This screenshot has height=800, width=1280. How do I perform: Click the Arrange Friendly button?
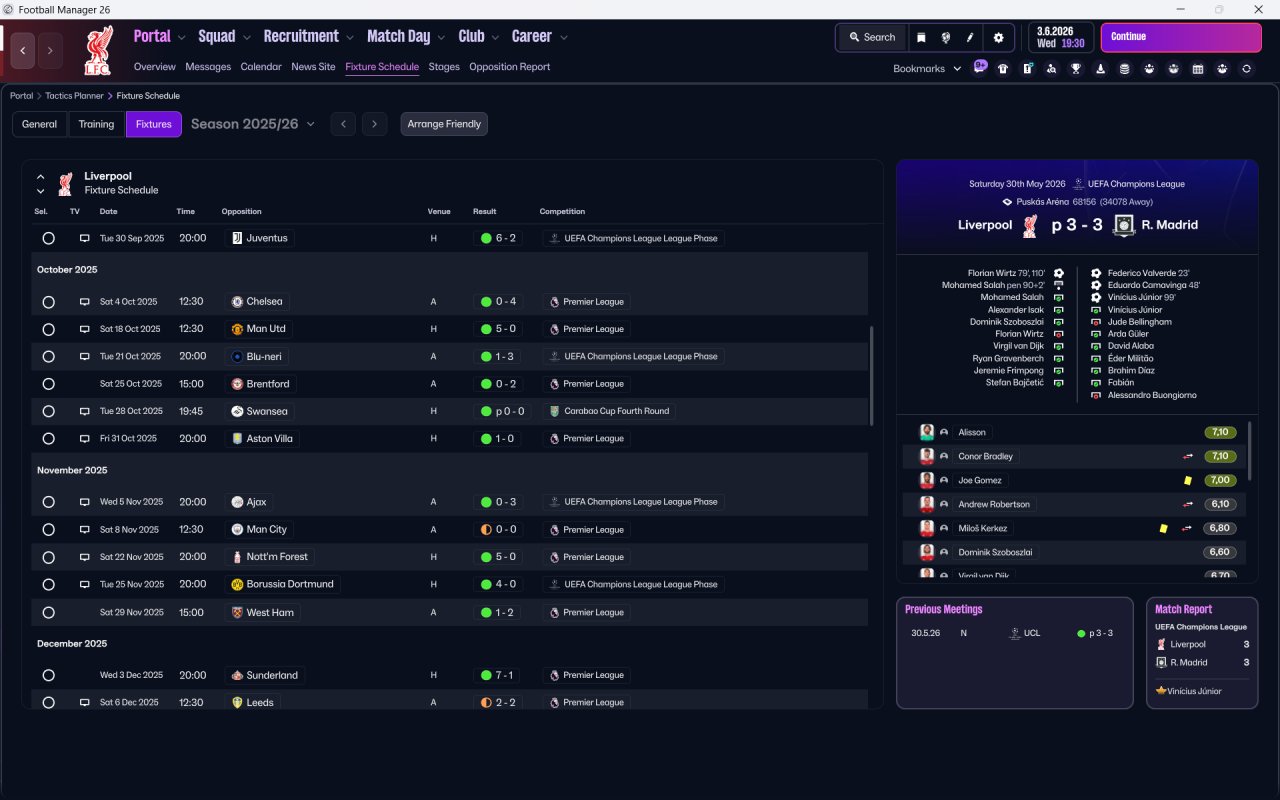tap(444, 124)
